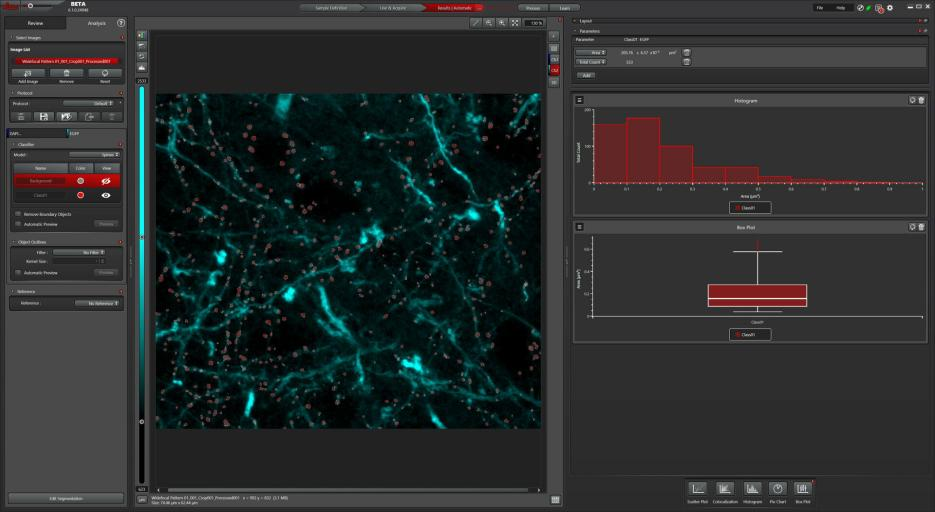Select the pencil draw tool in viewer

[476, 23]
